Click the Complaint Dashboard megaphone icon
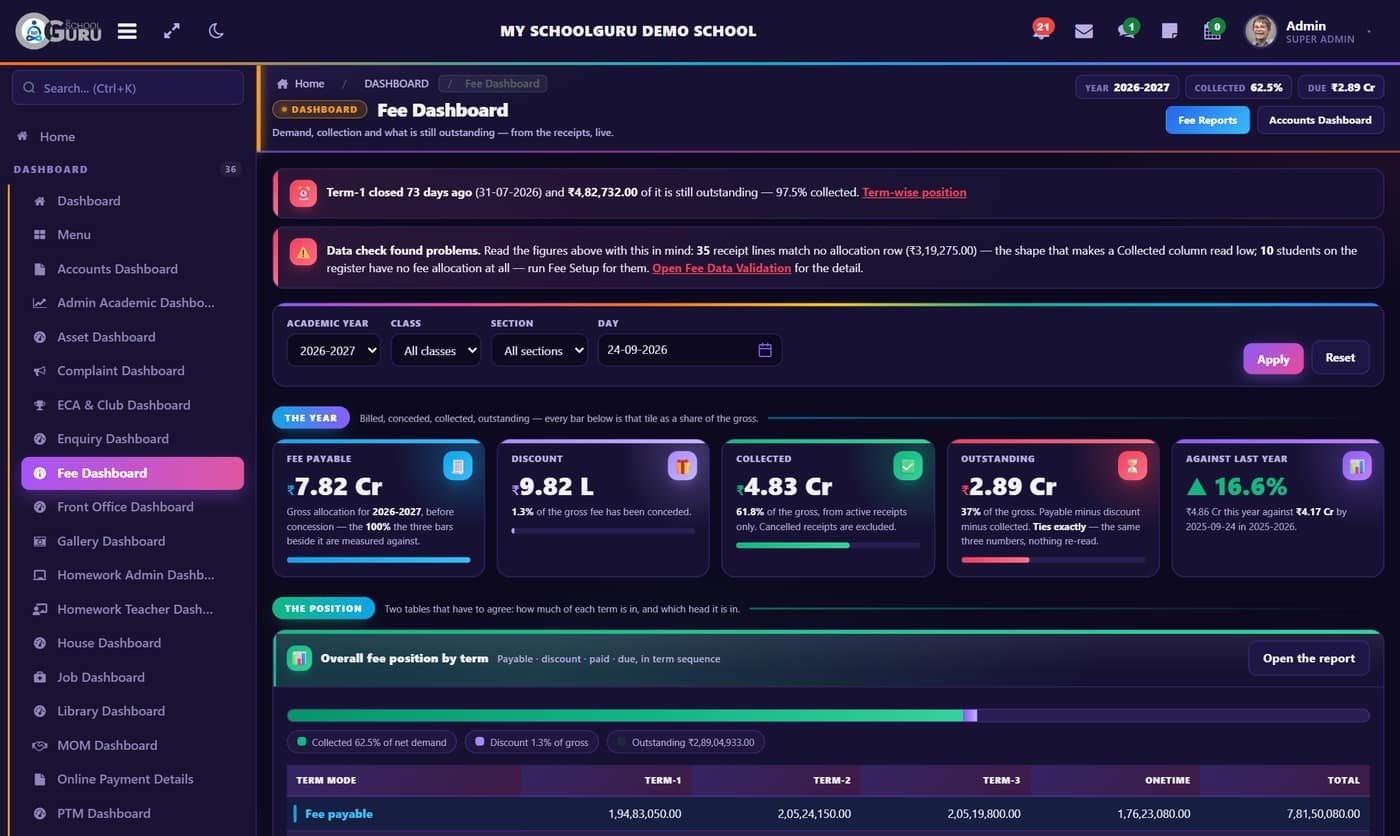Image resolution: width=1400 pixels, height=836 pixels. tap(40, 371)
